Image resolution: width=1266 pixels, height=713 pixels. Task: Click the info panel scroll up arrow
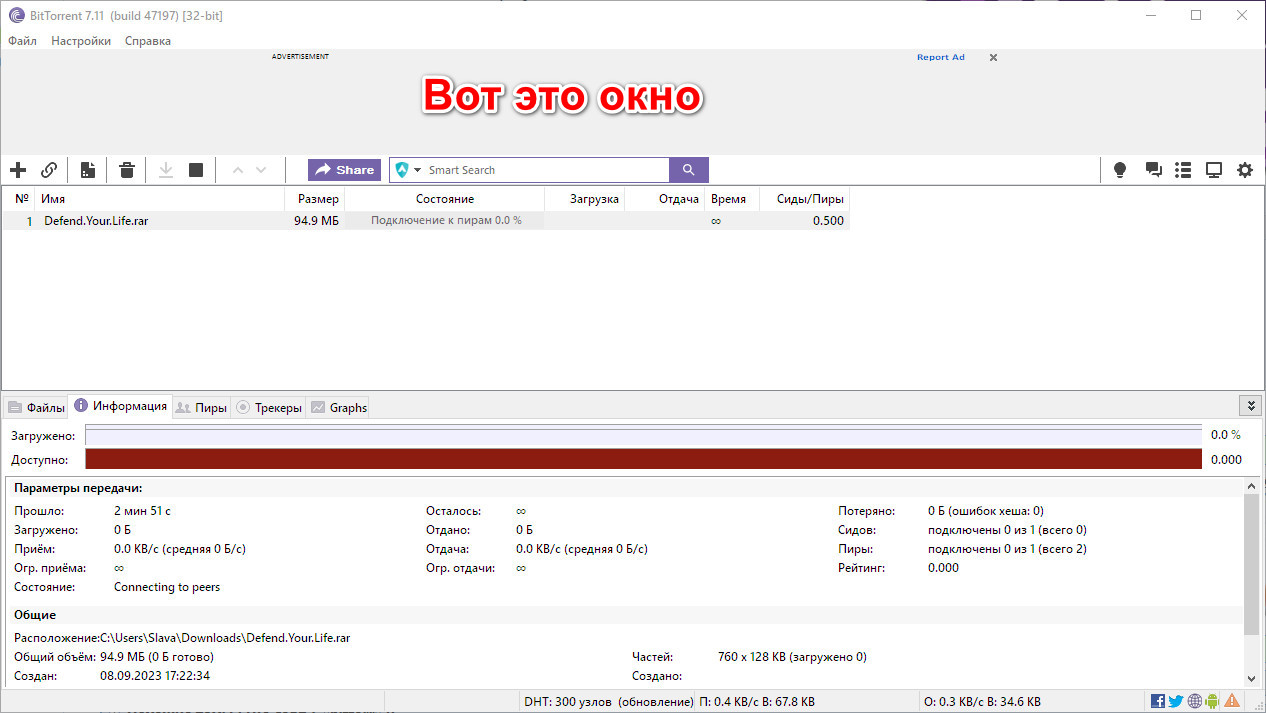[1251, 485]
